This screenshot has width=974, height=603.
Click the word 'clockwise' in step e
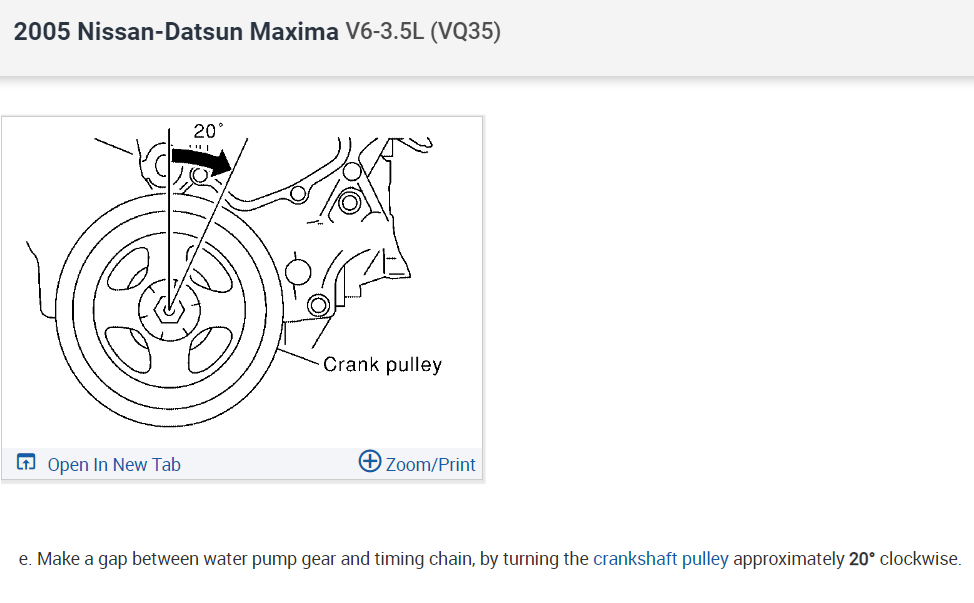tap(920, 559)
